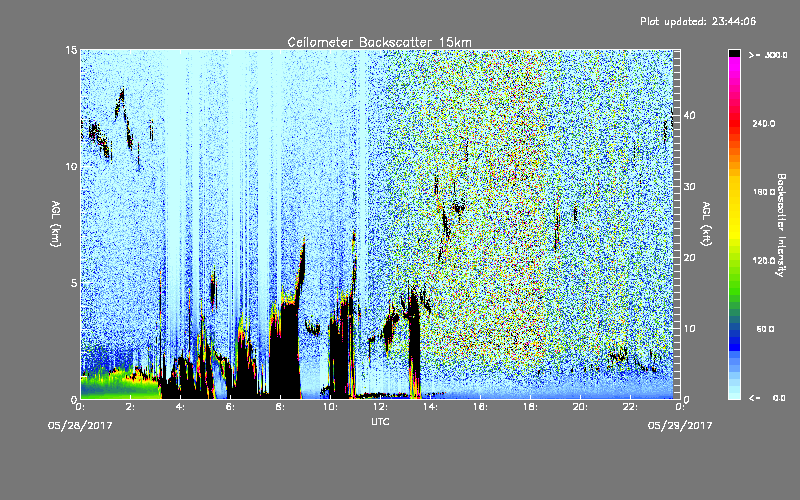Image resolution: width=800 pixels, height=500 pixels.
Task: Click the "20" kft tick on right axis
Action: (689, 258)
